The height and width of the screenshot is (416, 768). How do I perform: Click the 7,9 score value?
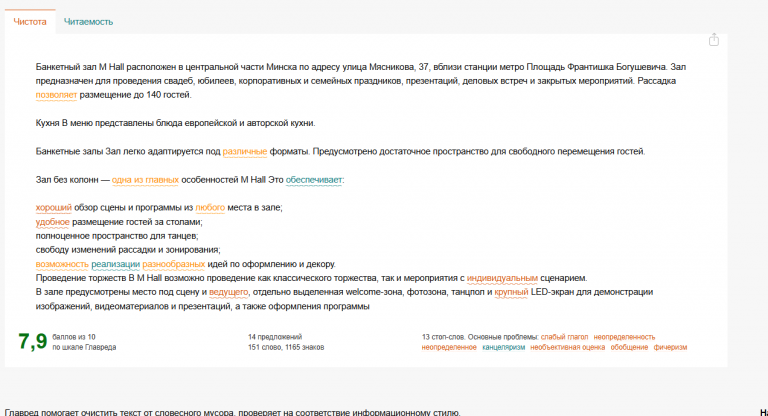pos(32,342)
